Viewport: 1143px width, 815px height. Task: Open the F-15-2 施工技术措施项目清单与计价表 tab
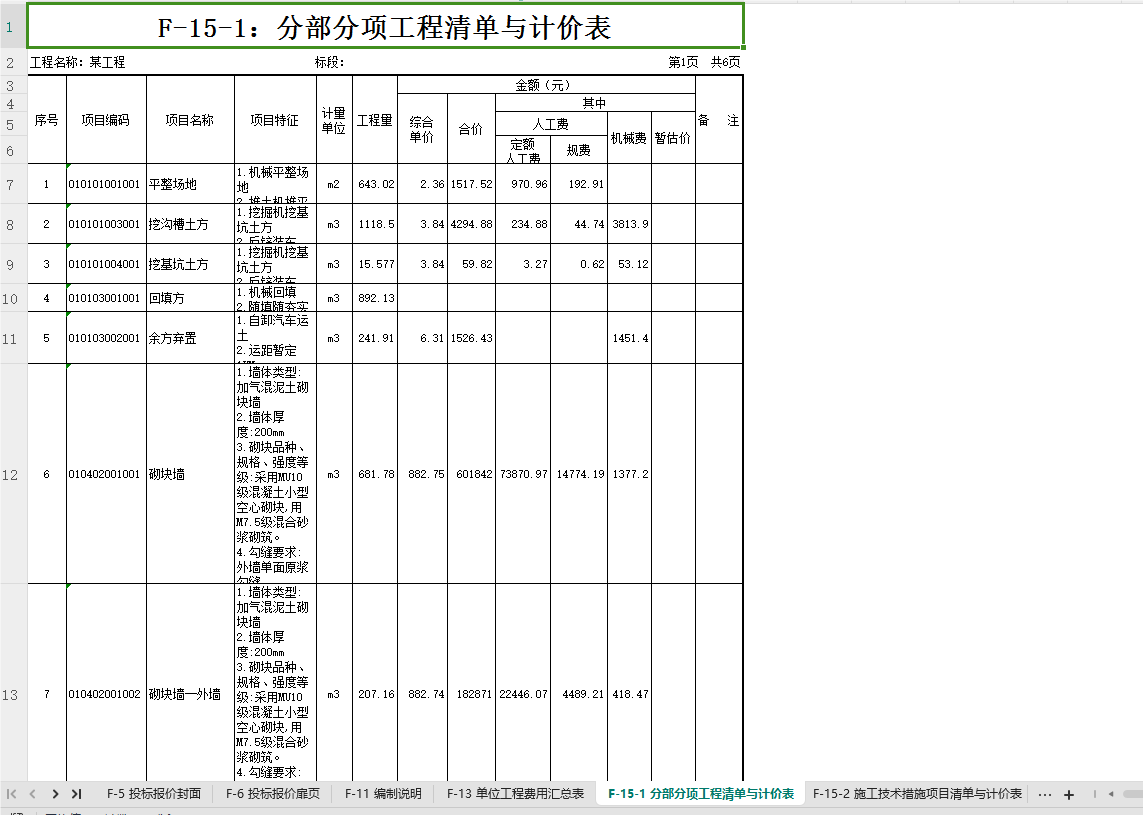tap(917, 794)
